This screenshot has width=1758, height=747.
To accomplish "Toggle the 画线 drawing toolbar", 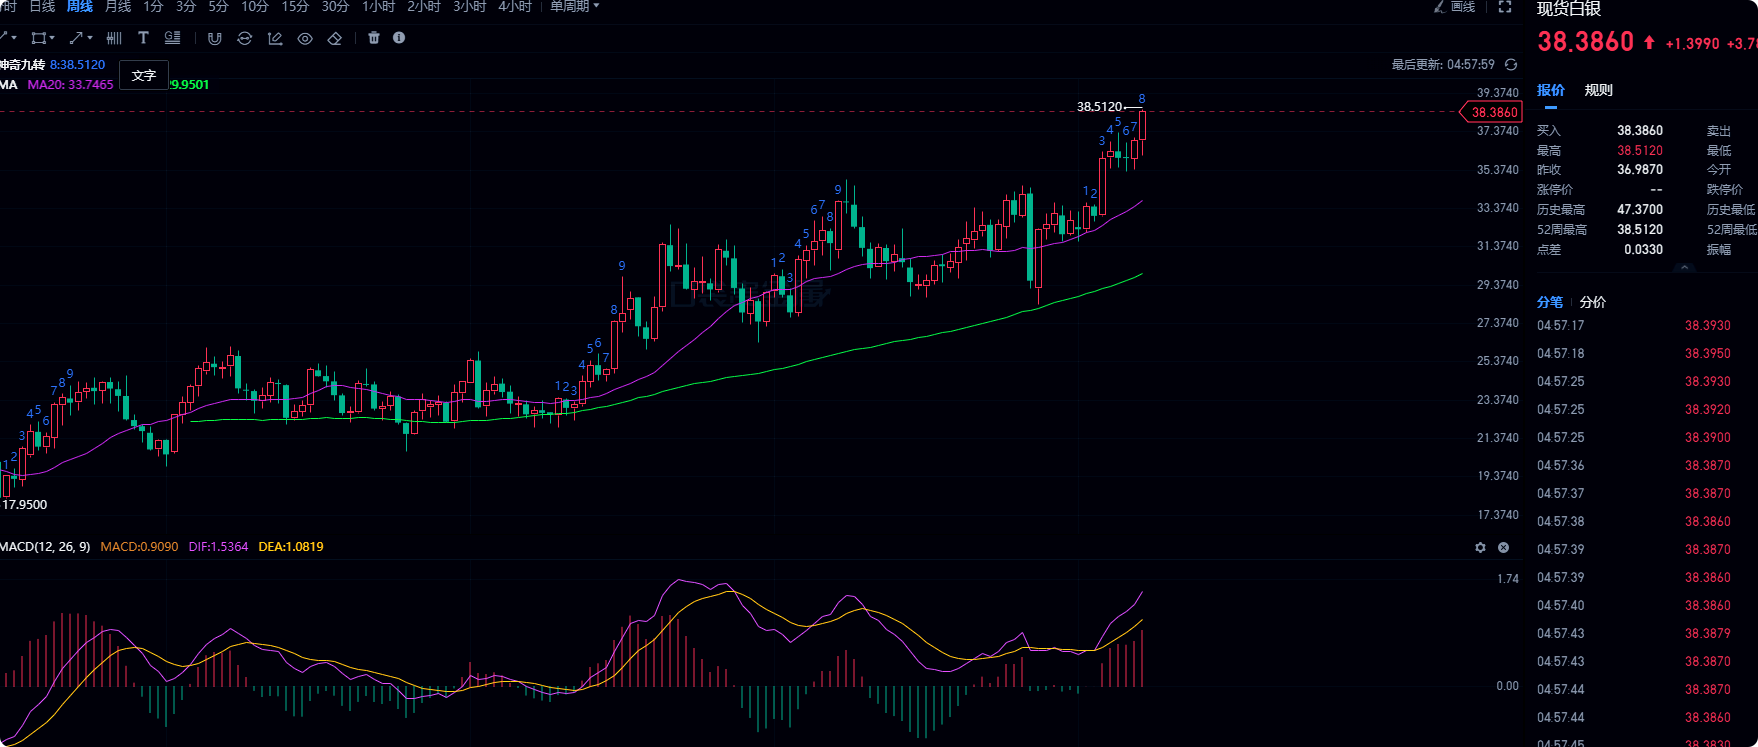I will click(x=1455, y=6).
